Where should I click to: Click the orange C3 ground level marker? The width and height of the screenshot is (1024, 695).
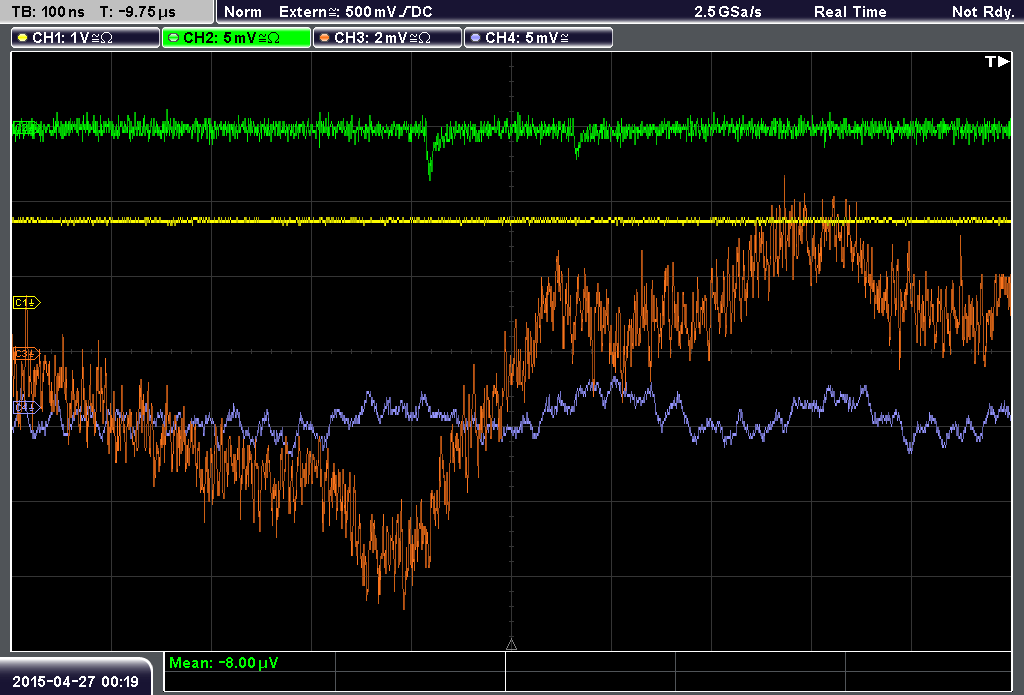[27, 353]
